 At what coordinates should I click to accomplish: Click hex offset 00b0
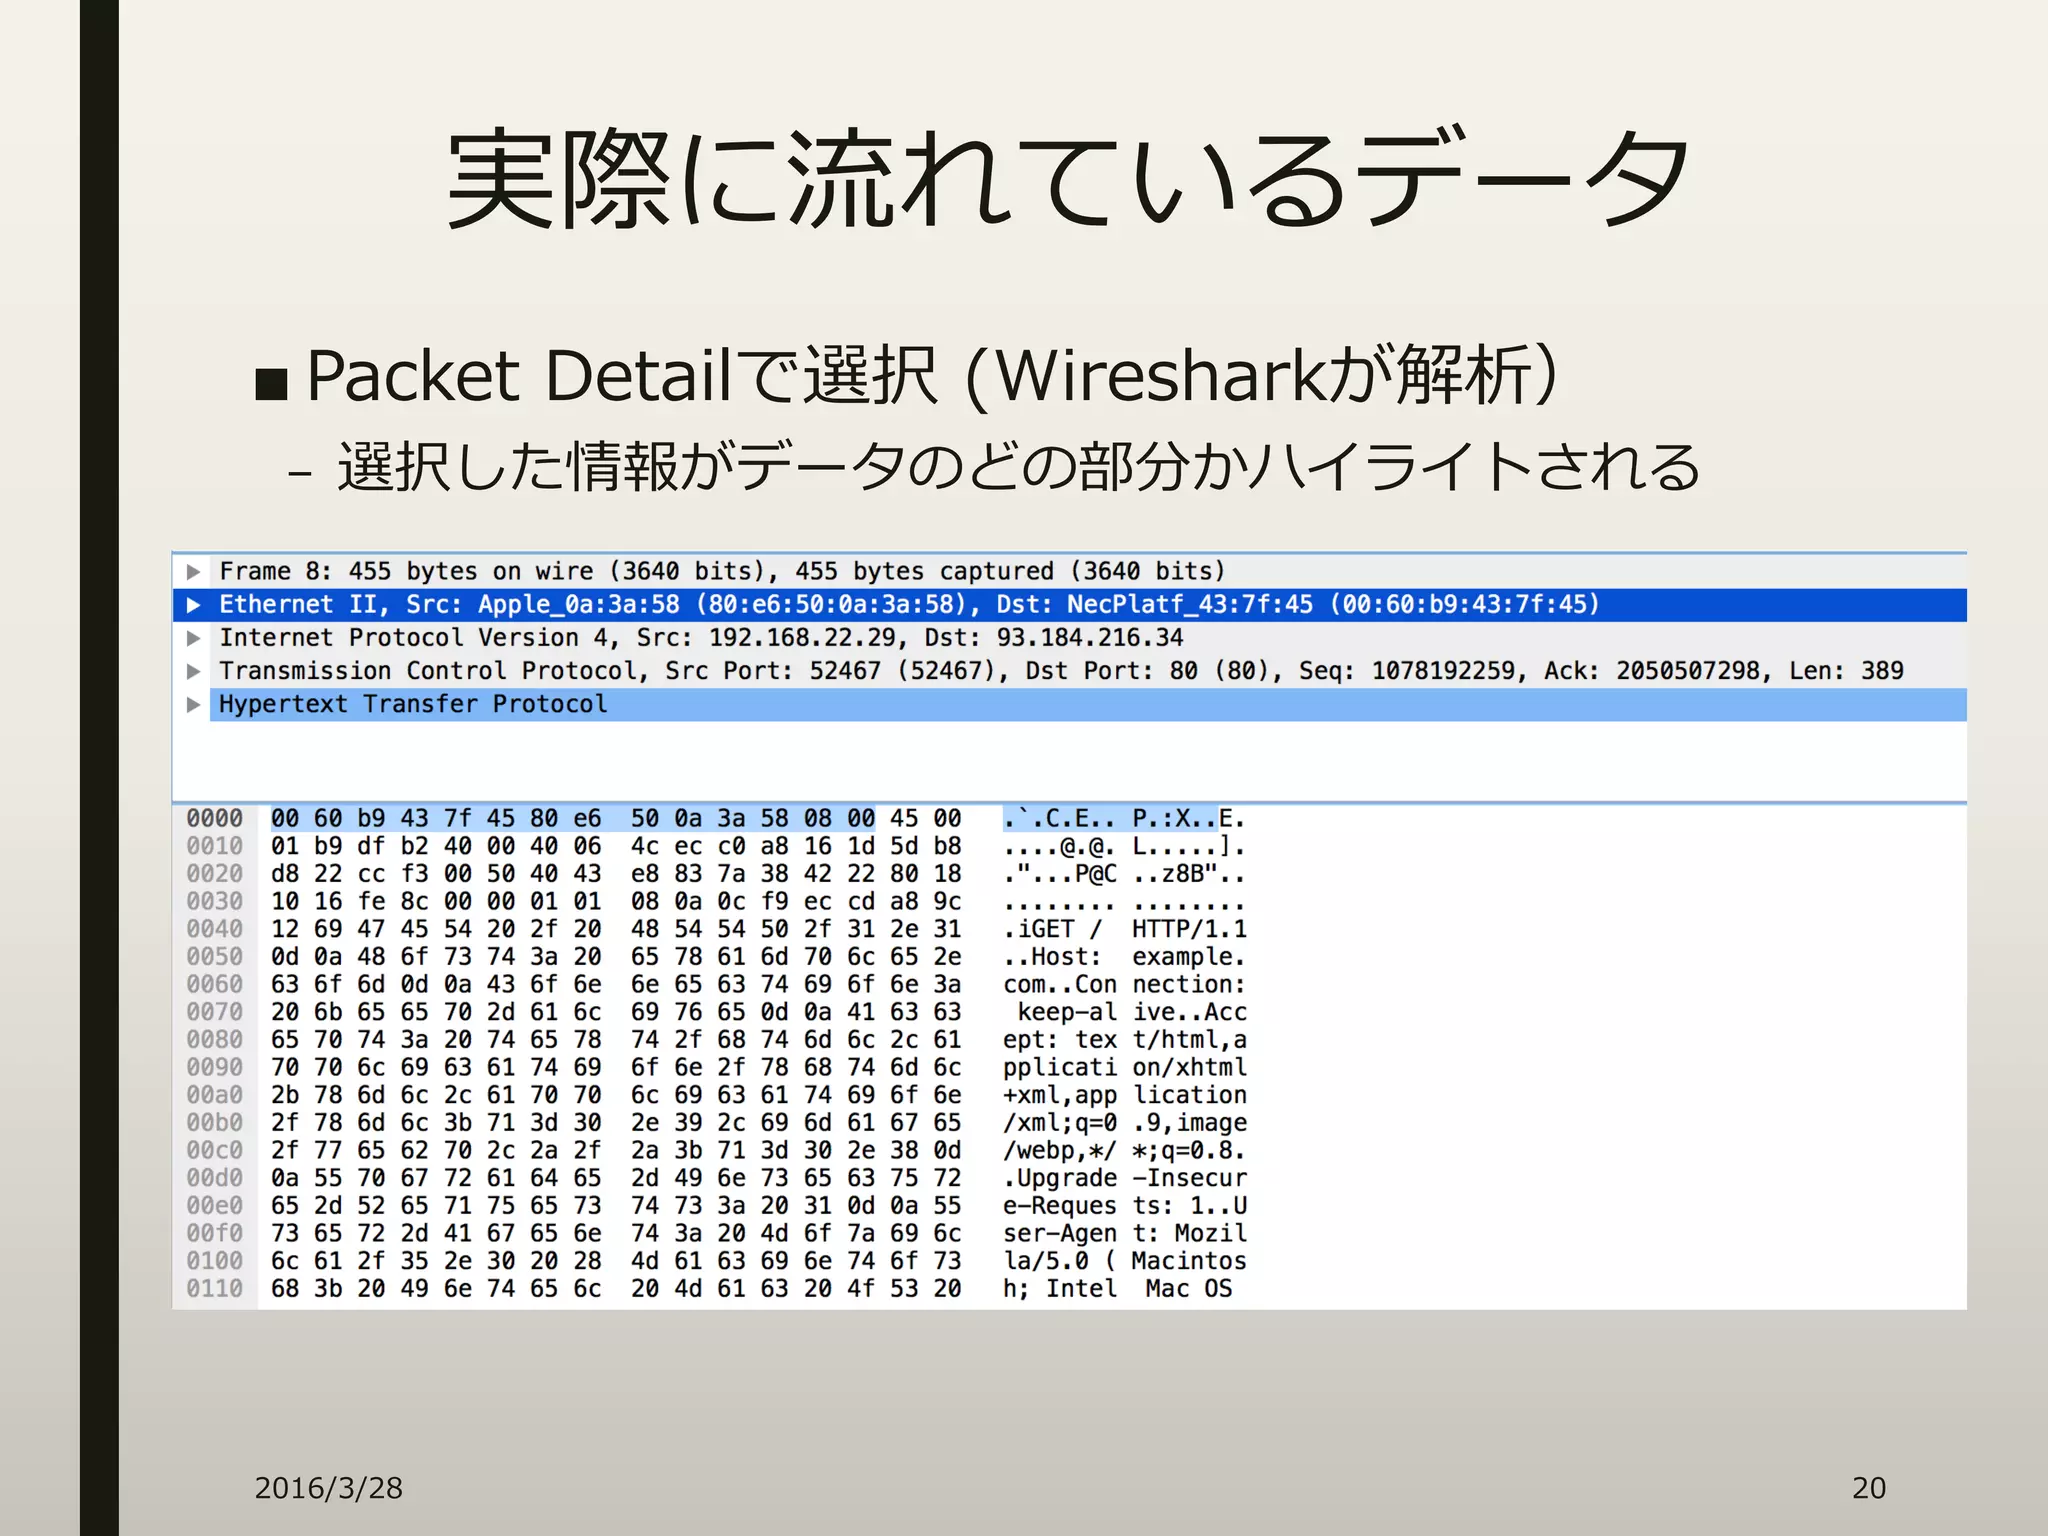click(214, 1123)
